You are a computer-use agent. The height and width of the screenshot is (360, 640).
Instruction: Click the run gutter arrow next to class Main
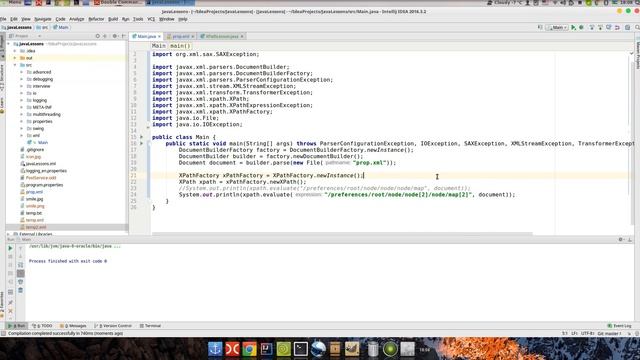[x=142, y=137]
